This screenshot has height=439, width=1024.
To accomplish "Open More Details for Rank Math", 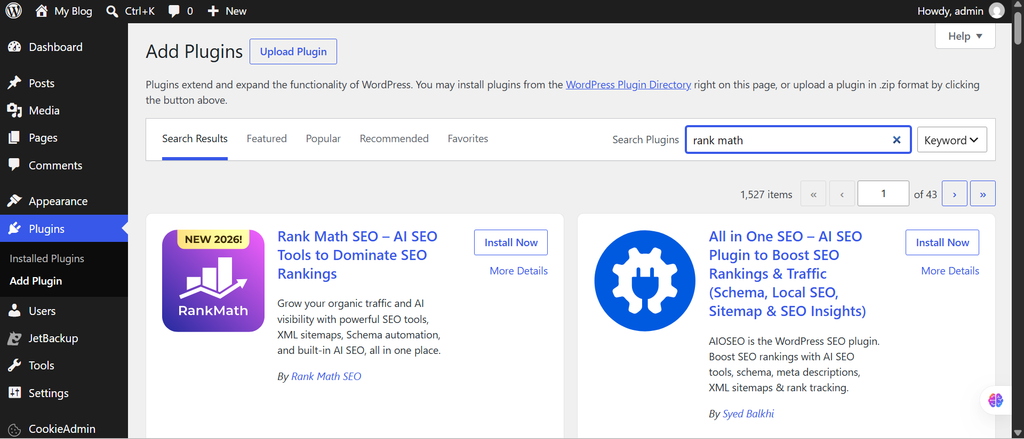I will click(519, 270).
